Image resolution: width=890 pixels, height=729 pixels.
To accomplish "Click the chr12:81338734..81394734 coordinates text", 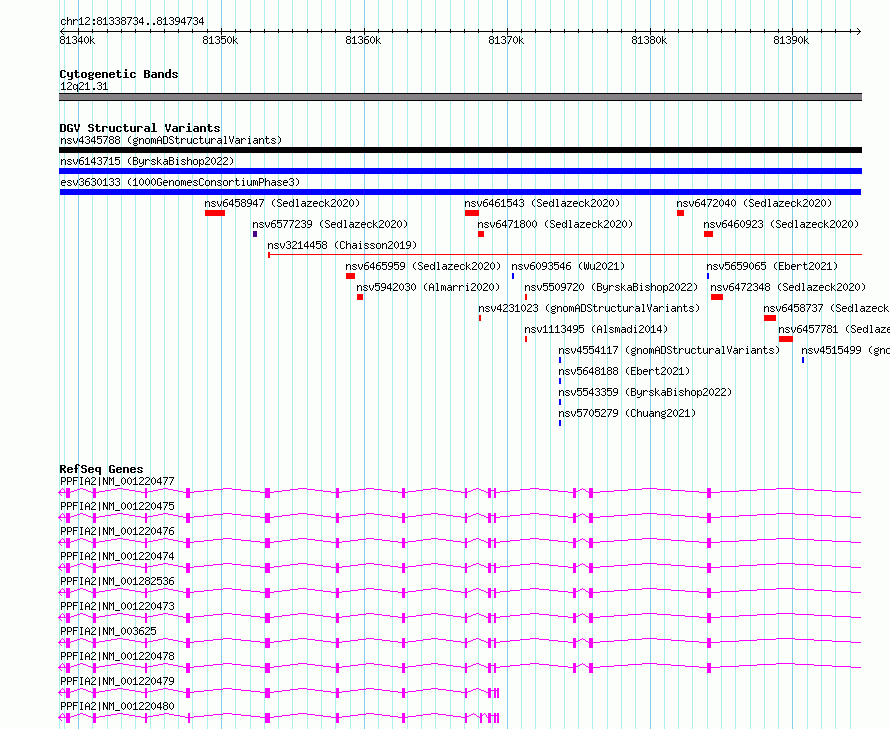I will click(132, 22).
